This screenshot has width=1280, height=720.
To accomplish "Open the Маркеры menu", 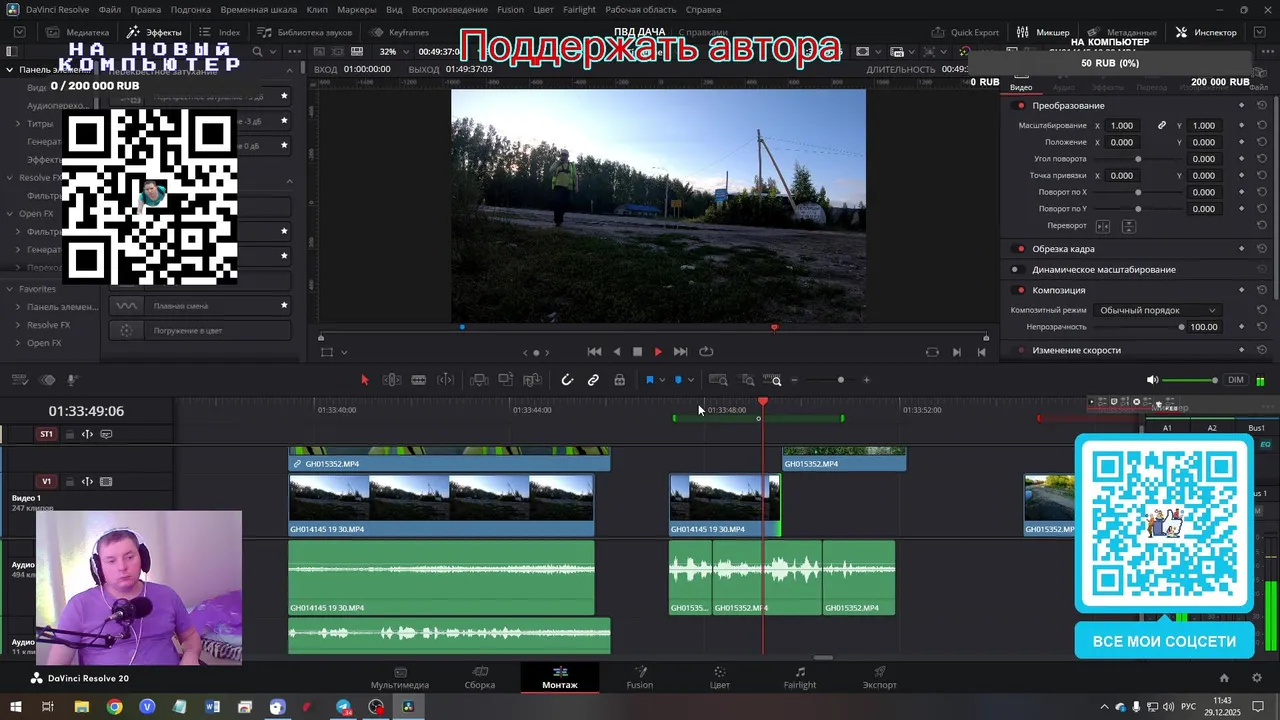I will 357,9.
